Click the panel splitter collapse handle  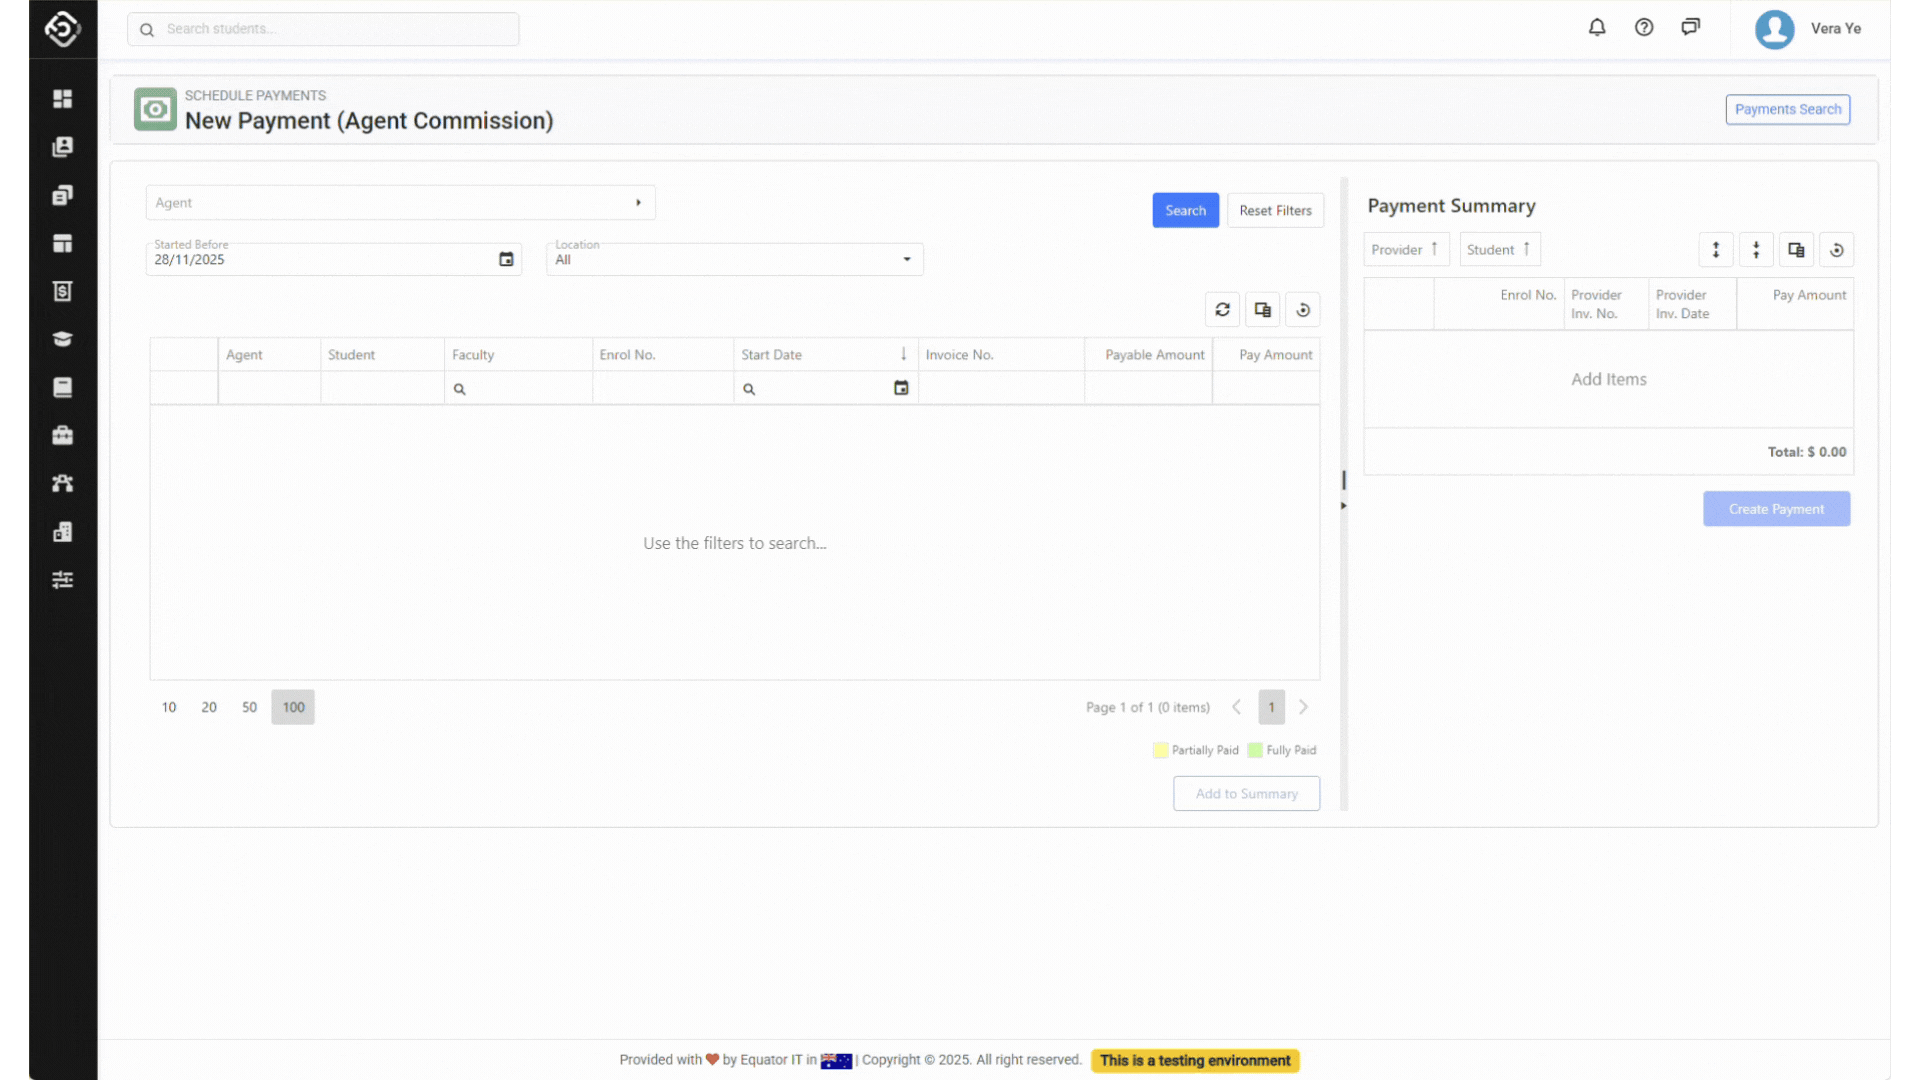coord(1343,506)
